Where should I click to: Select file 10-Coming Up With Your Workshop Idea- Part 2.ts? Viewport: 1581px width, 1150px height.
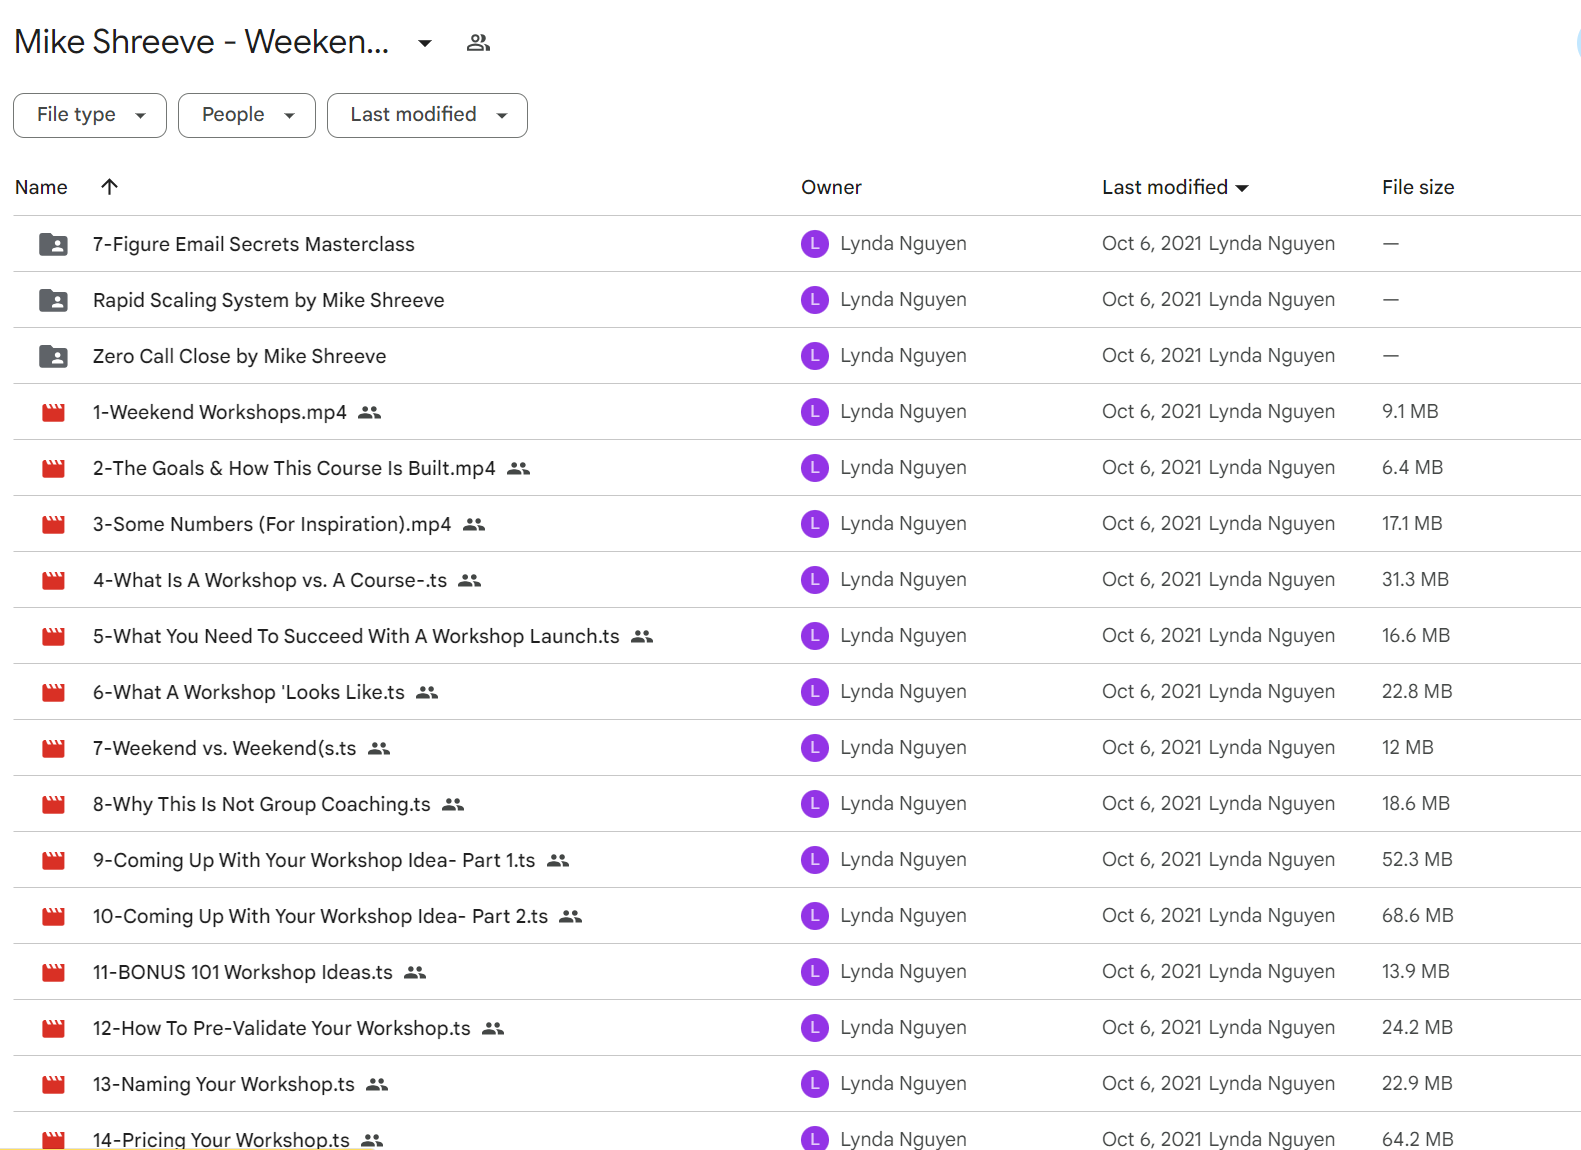coord(321,916)
